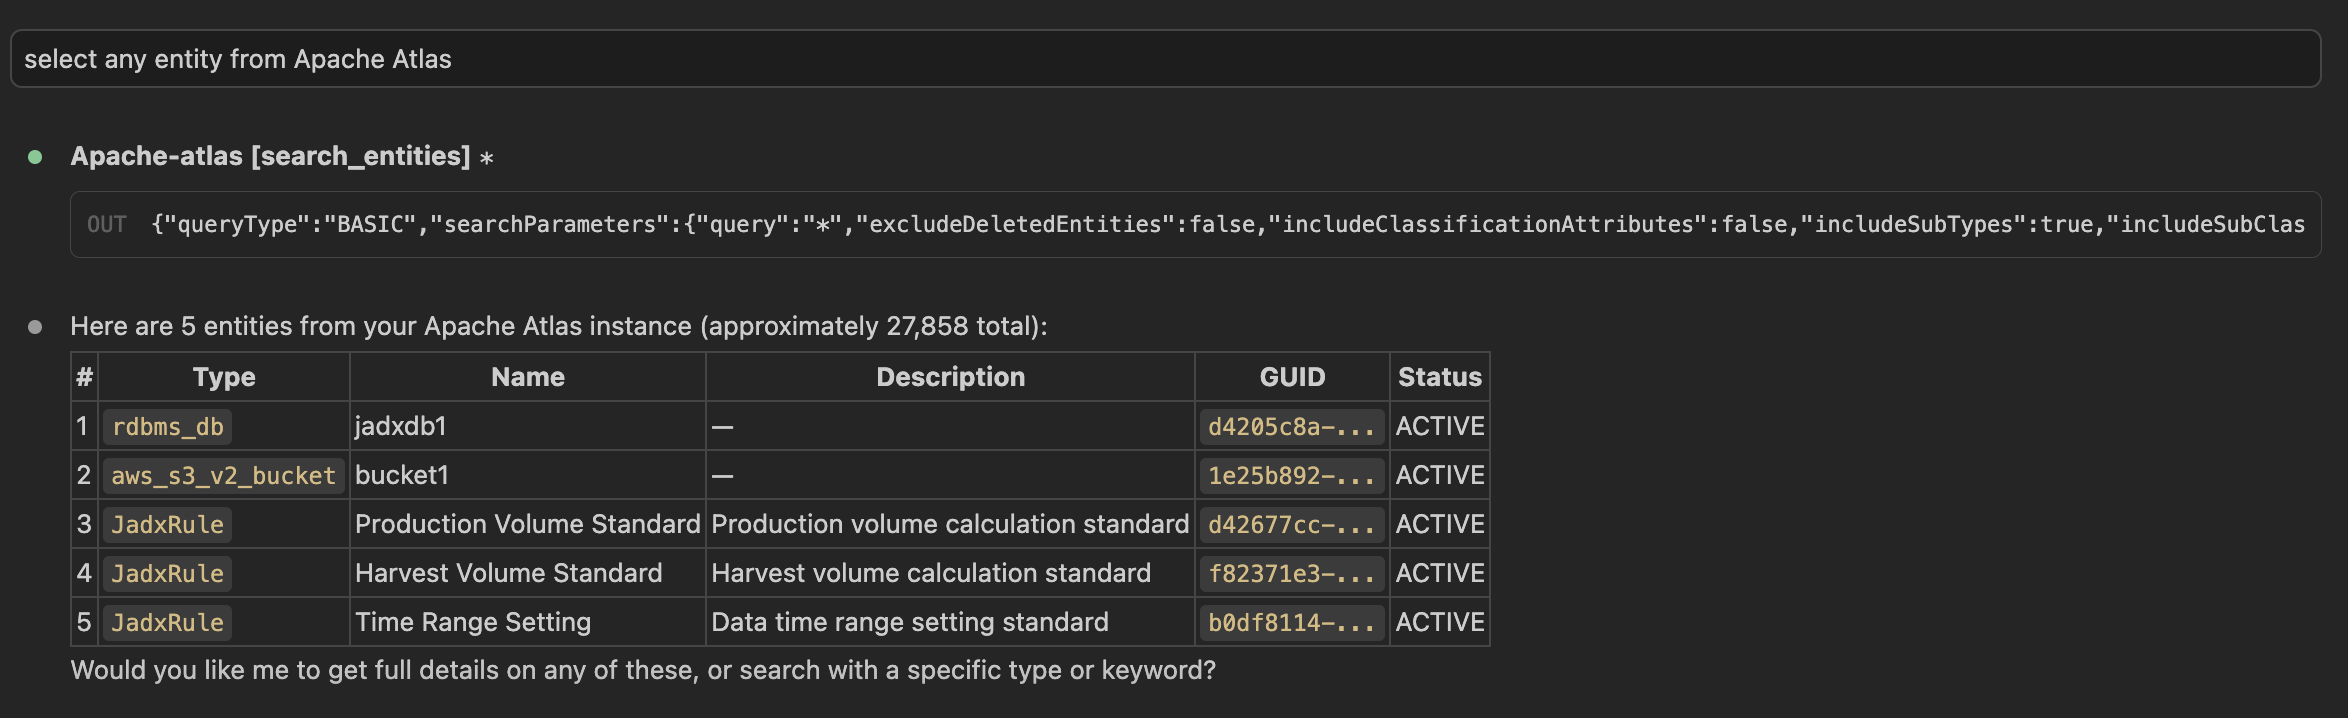This screenshot has width=2348, height=718.
Task: Click the Production volume calculation standard description
Action: [950, 524]
